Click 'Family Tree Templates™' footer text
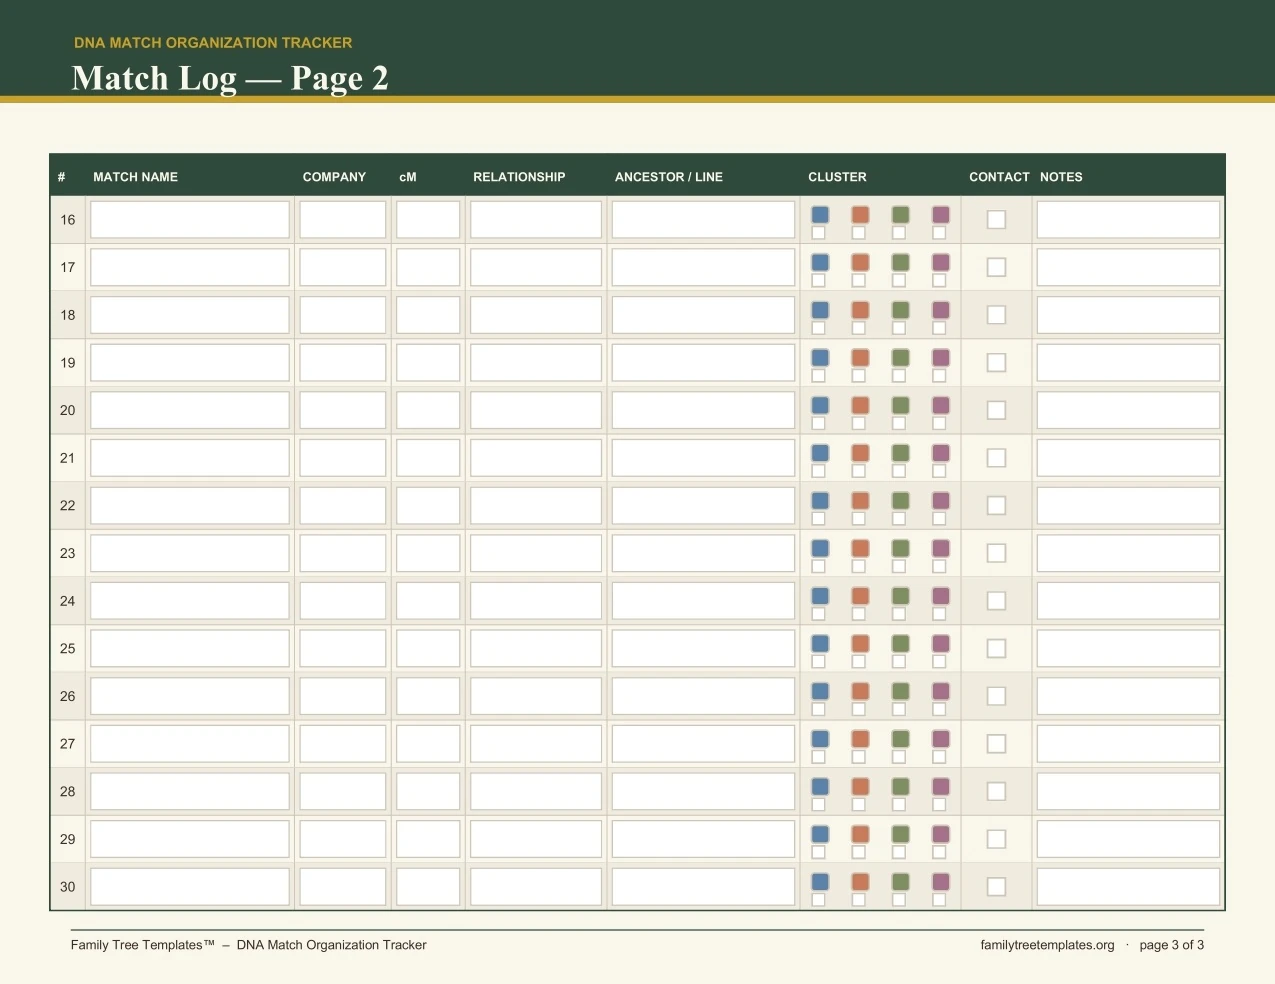The height and width of the screenshot is (984, 1275). [143, 945]
